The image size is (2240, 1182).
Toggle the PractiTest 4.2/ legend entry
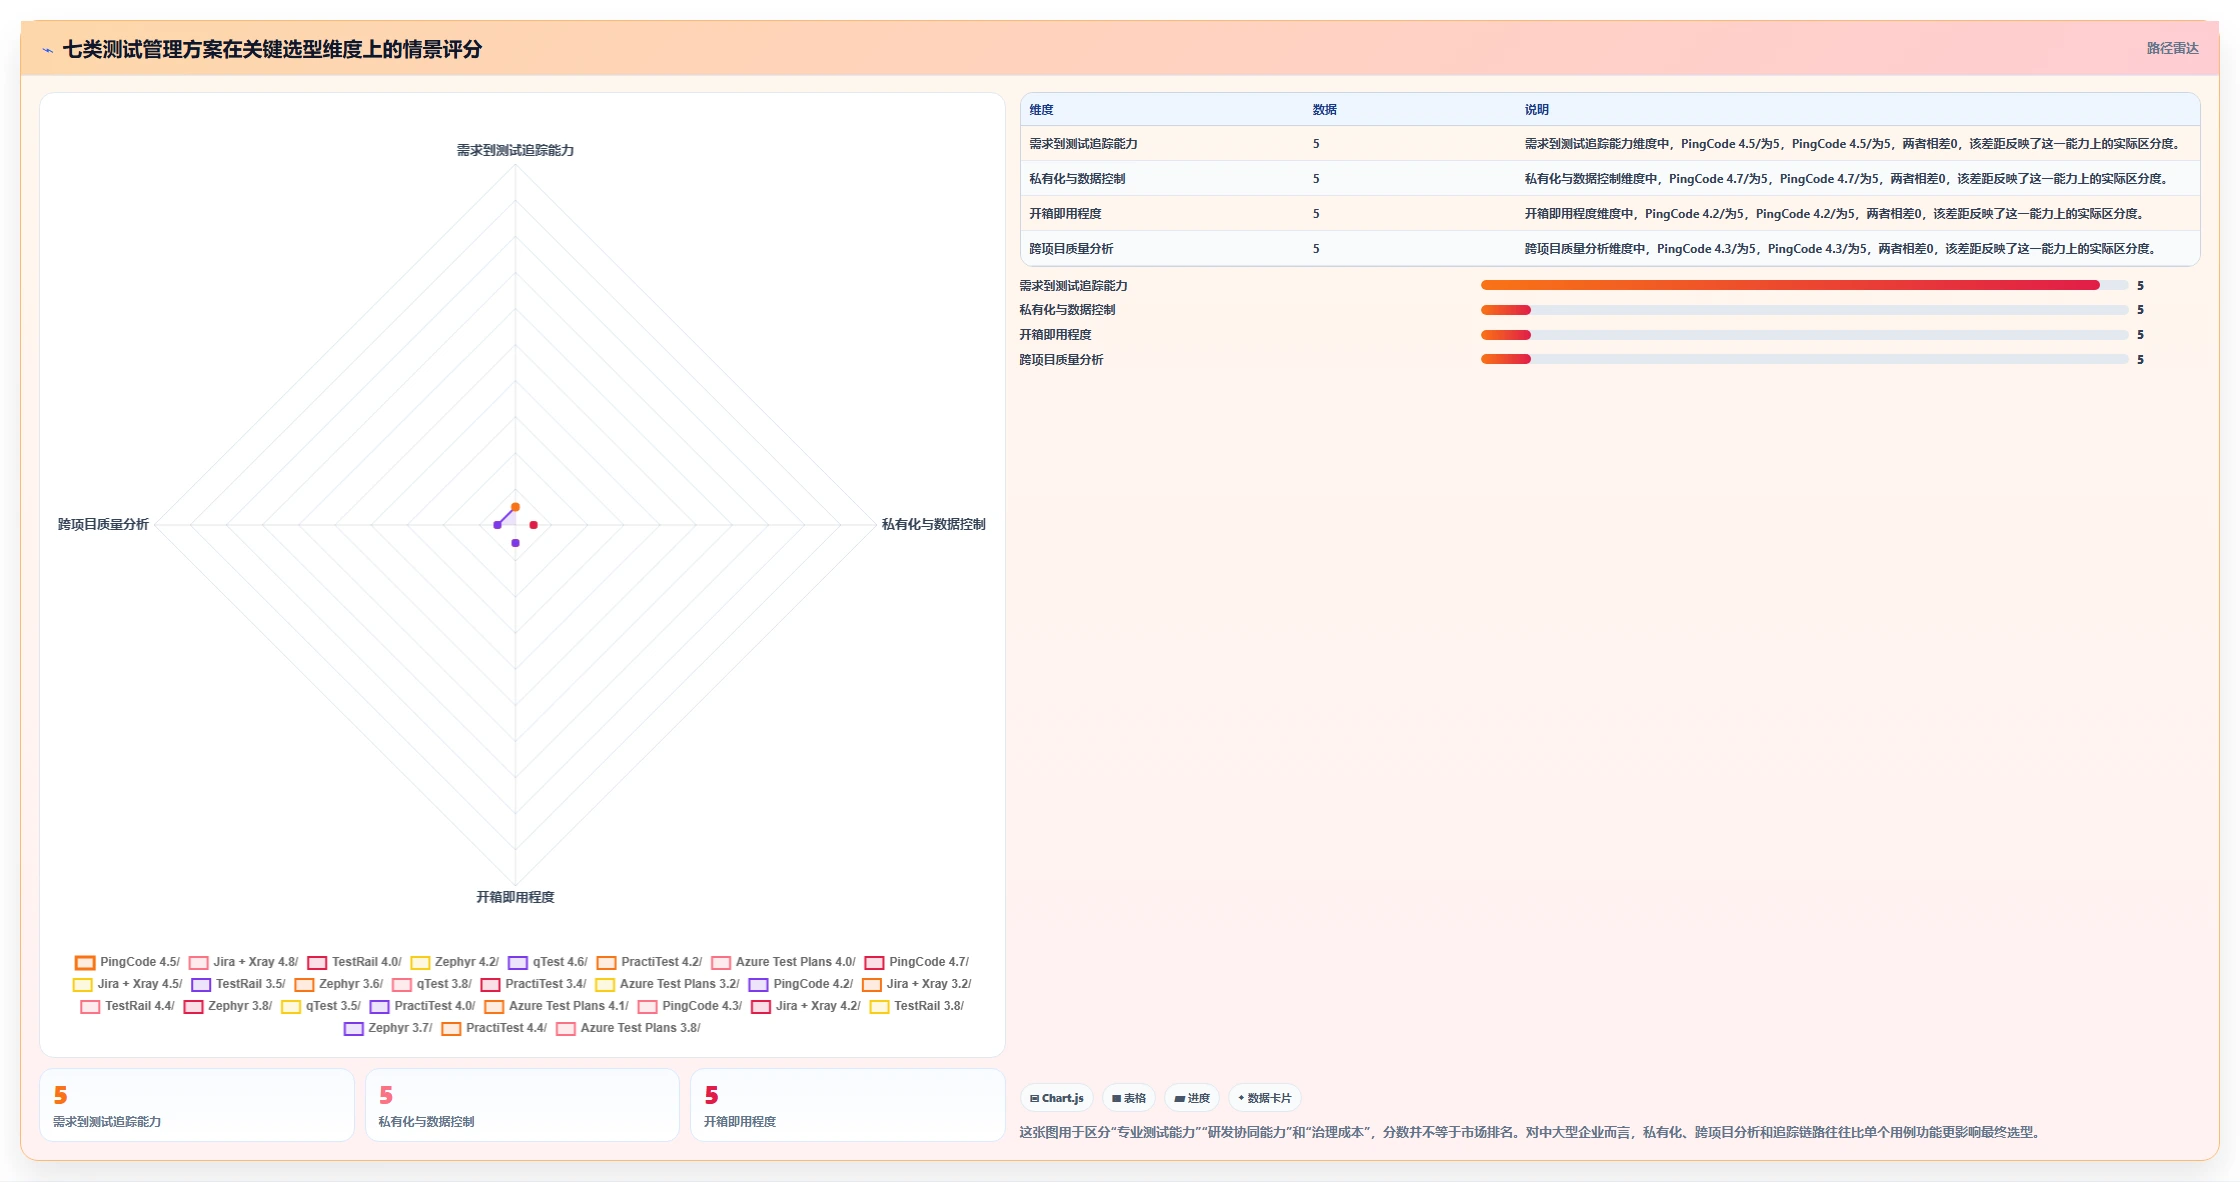[649, 962]
